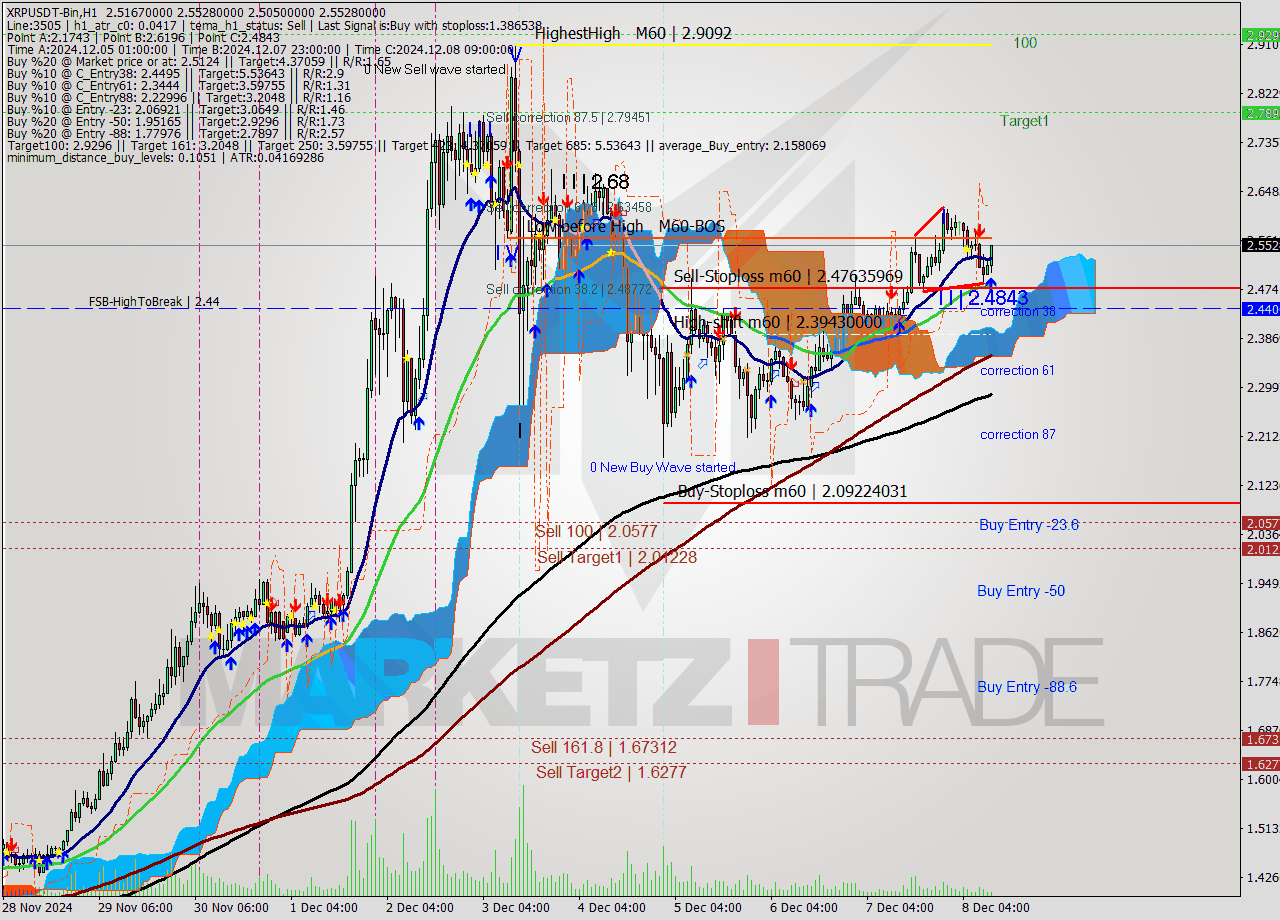Viewport: 1280px width, 920px height.
Task: Click the '5 Dec 04:00' time label
Action: click(x=707, y=907)
